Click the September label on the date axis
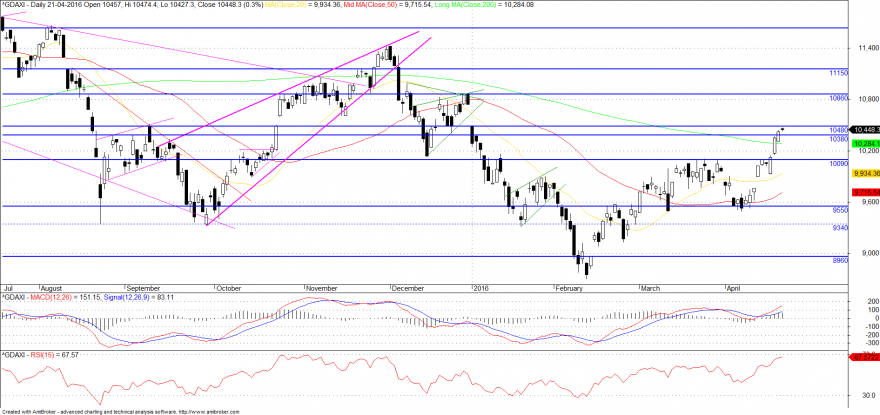Image resolution: width=880 pixels, height=415 pixels. [144, 288]
